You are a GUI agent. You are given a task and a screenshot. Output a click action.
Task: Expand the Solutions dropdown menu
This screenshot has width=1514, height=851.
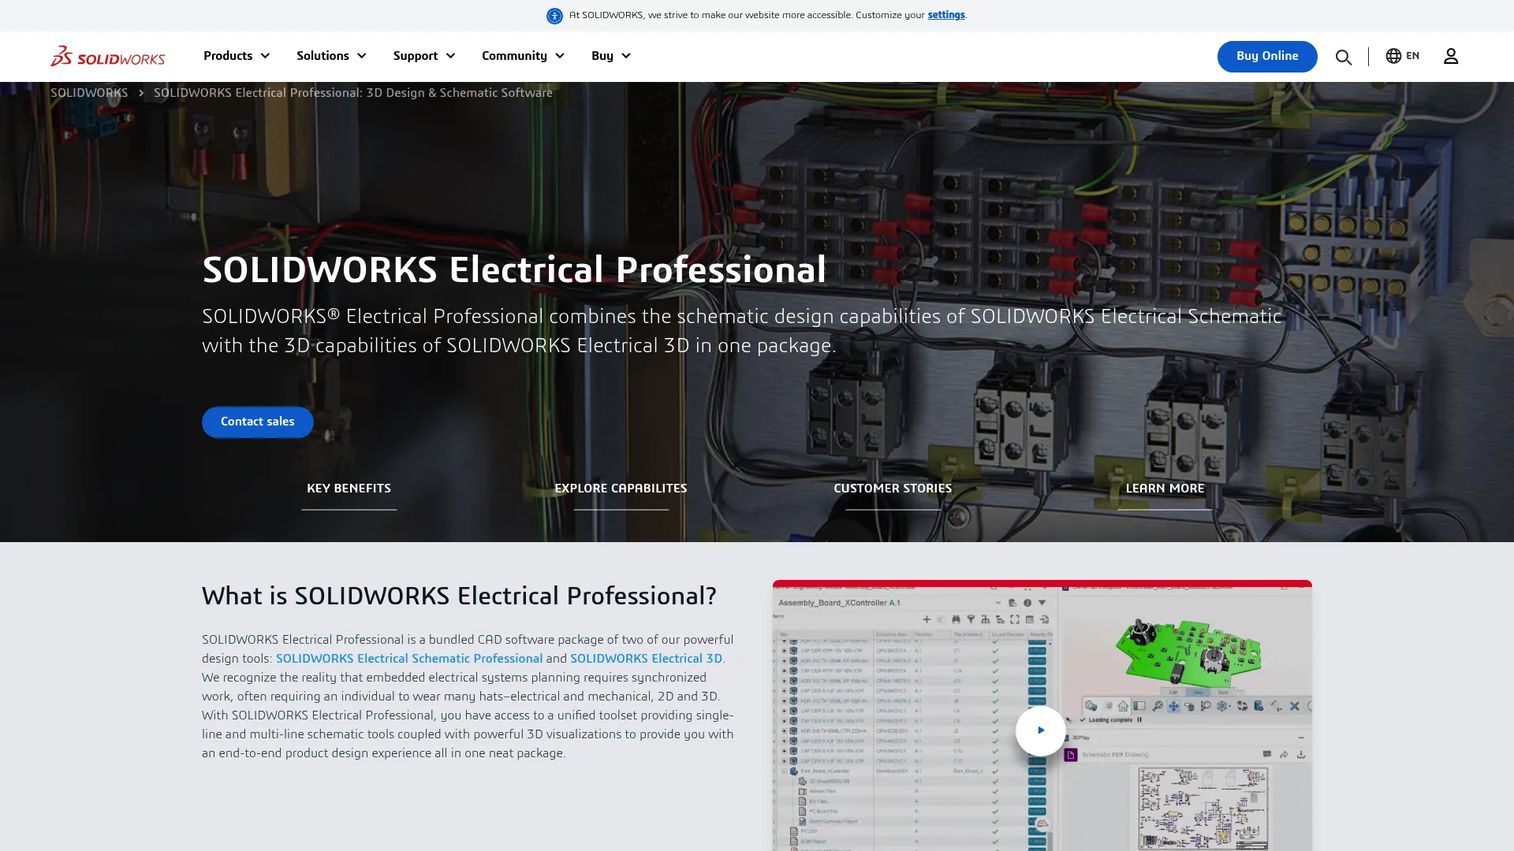coord(331,56)
